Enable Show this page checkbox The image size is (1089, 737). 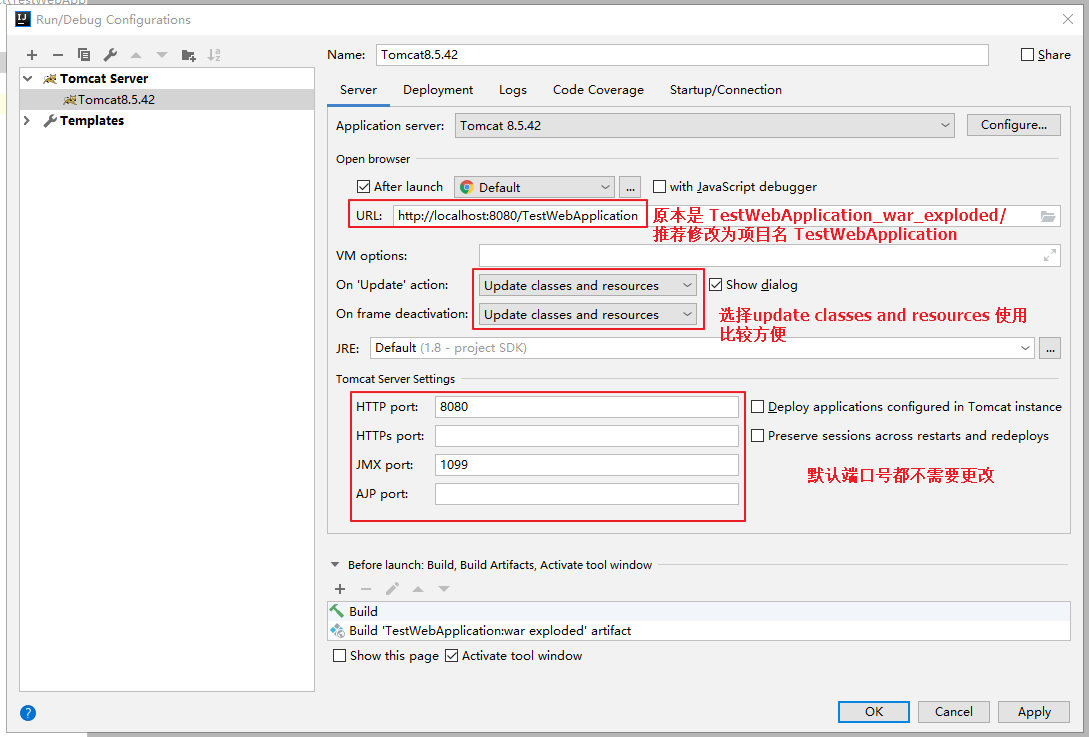[x=340, y=656]
